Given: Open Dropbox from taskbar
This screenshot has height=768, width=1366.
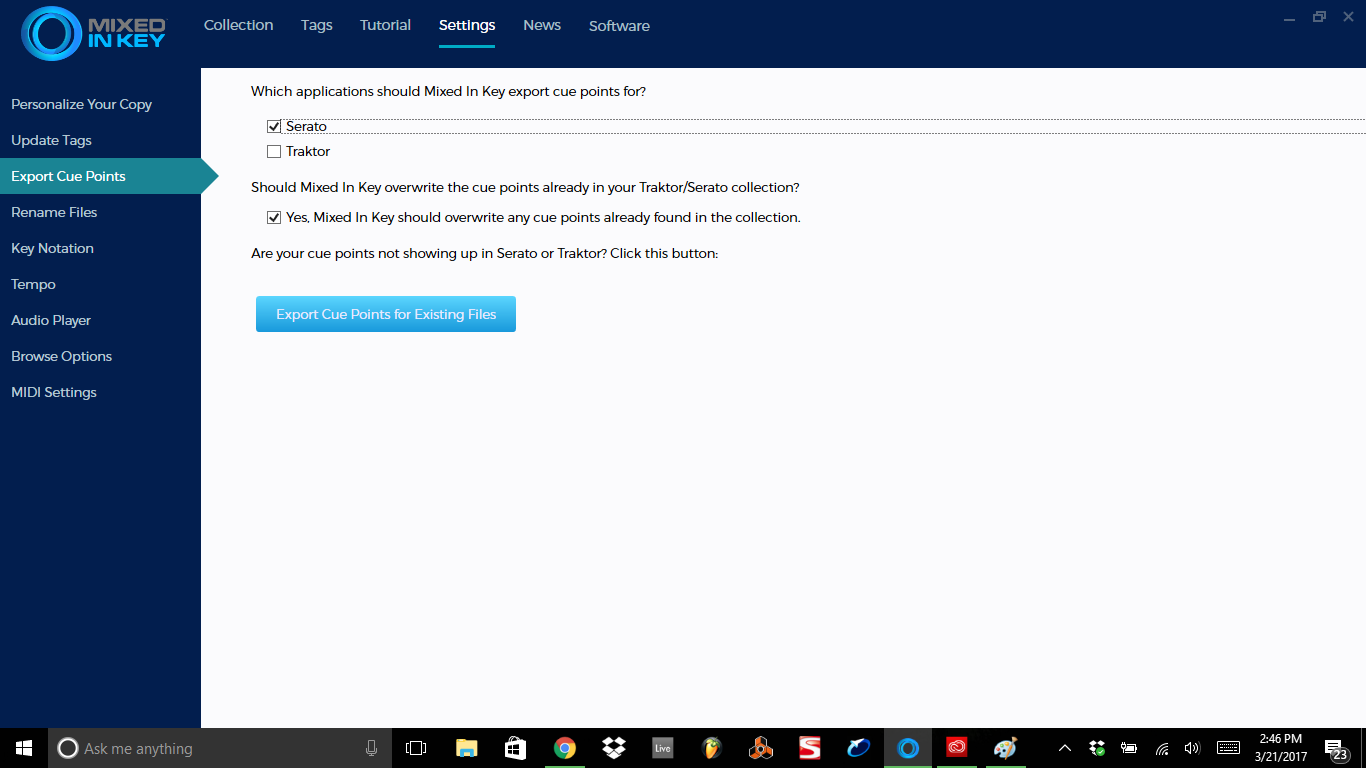Looking at the screenshot, I should [613, 748].
